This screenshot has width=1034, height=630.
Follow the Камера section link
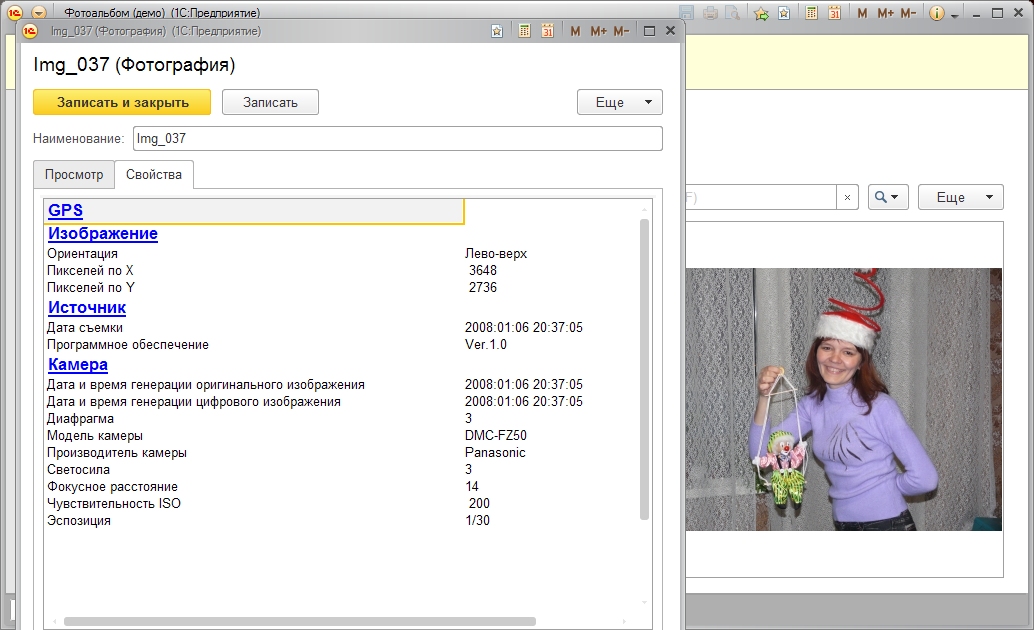[78, 365]
